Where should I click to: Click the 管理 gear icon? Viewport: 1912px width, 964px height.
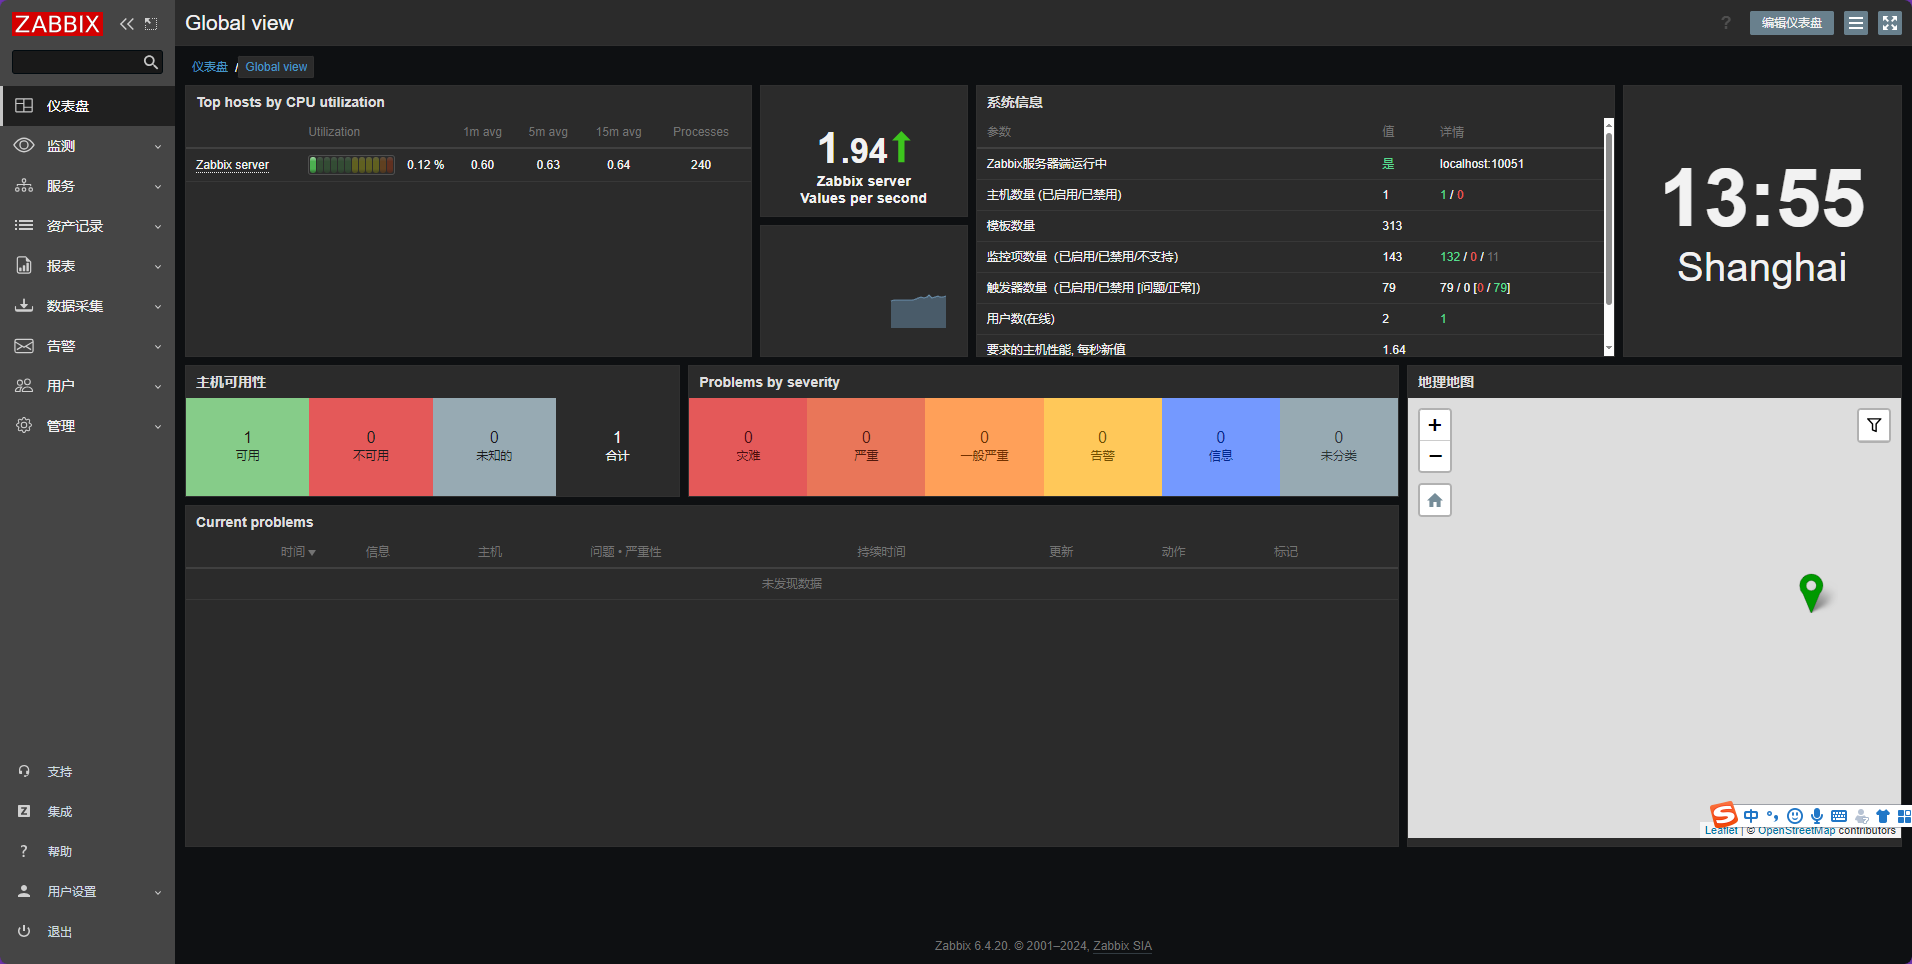[x=24, y=425]
